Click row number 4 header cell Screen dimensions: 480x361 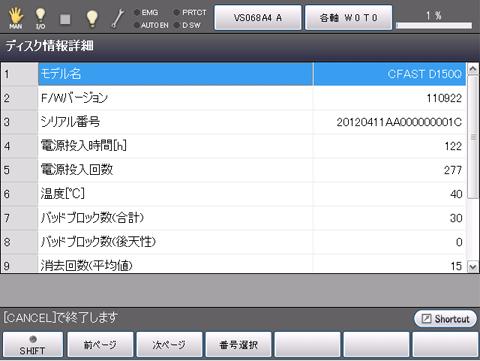[20, 146]
